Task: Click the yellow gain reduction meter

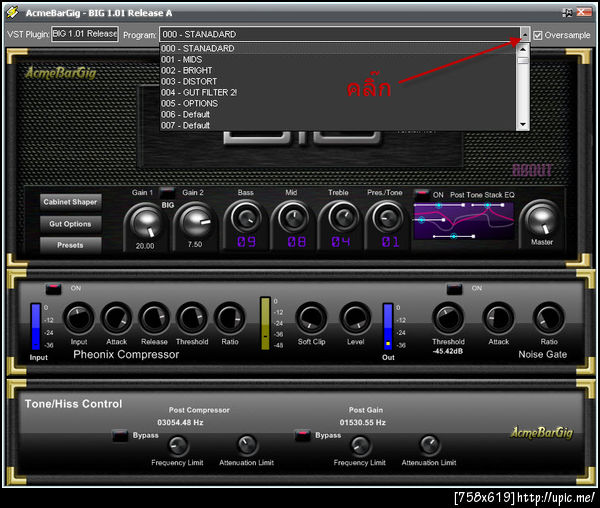Action: (x=265, y=324)
